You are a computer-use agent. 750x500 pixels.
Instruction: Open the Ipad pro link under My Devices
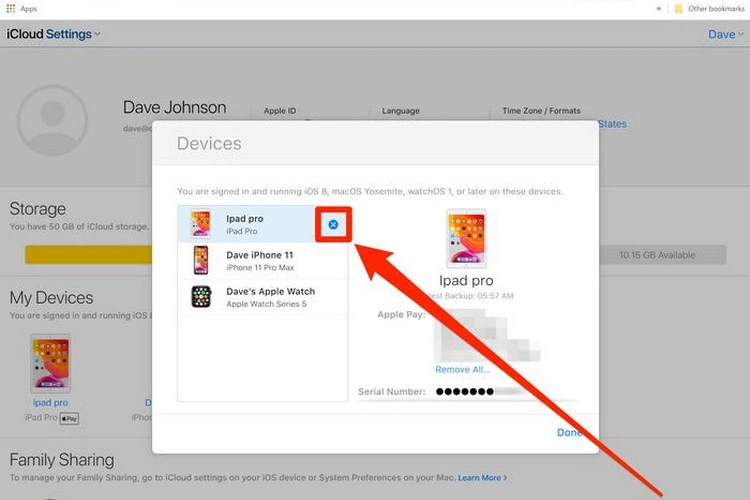pyautogui.click(x=50, y=403)
